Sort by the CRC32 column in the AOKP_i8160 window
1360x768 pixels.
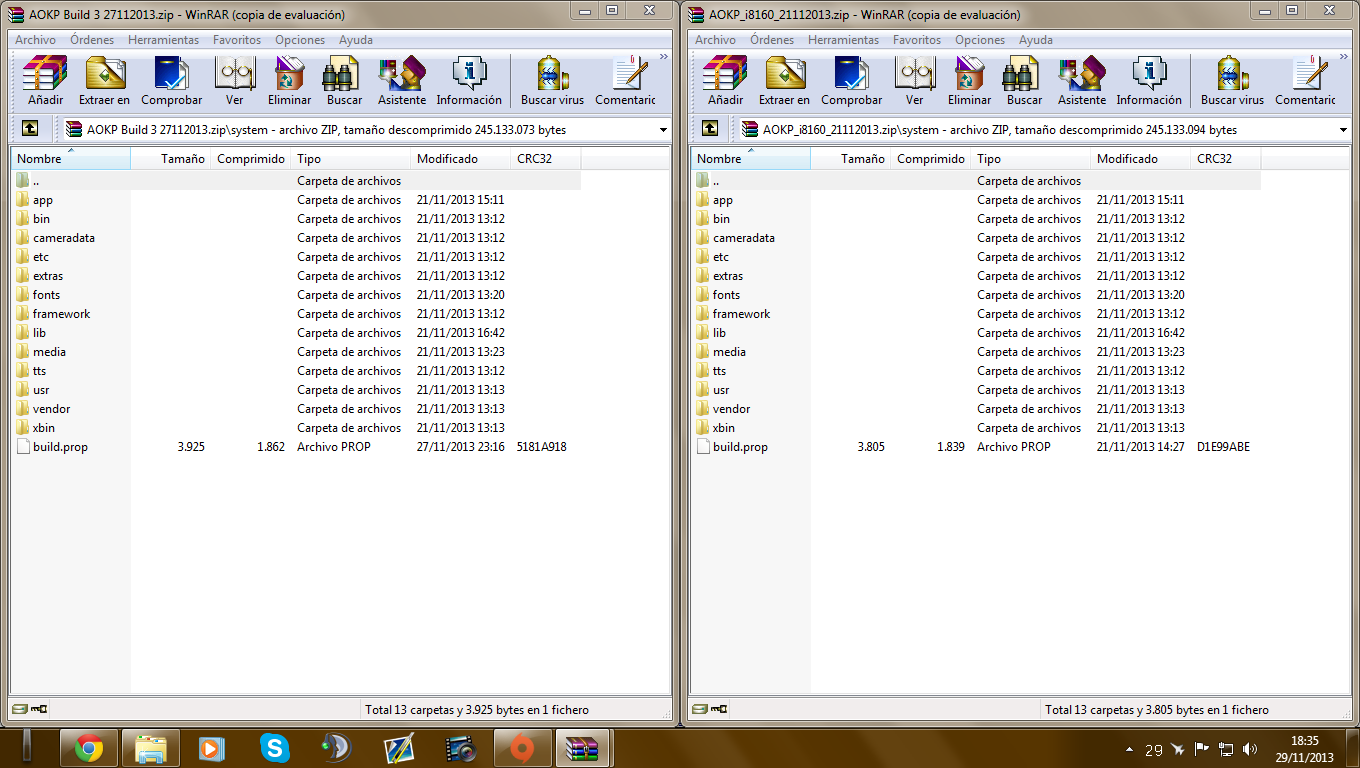click(x=1226, y=159)
